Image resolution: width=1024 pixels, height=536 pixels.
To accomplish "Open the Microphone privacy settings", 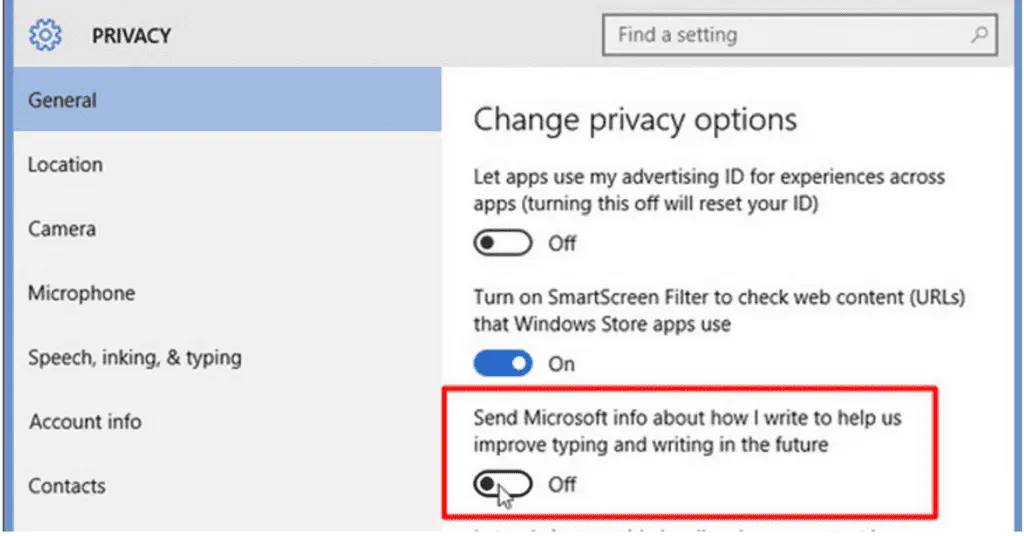I will (81, 294).
